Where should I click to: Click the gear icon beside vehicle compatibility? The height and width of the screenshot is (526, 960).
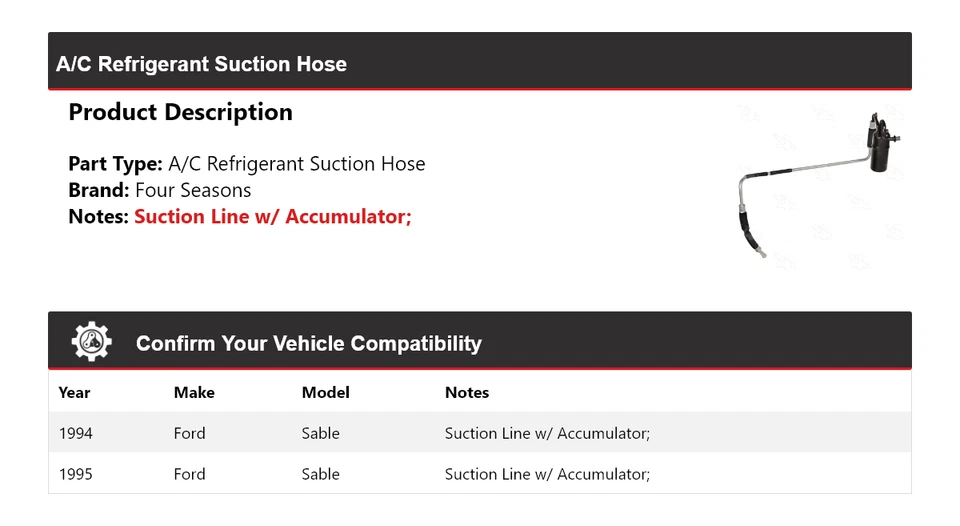coord(91,342)
